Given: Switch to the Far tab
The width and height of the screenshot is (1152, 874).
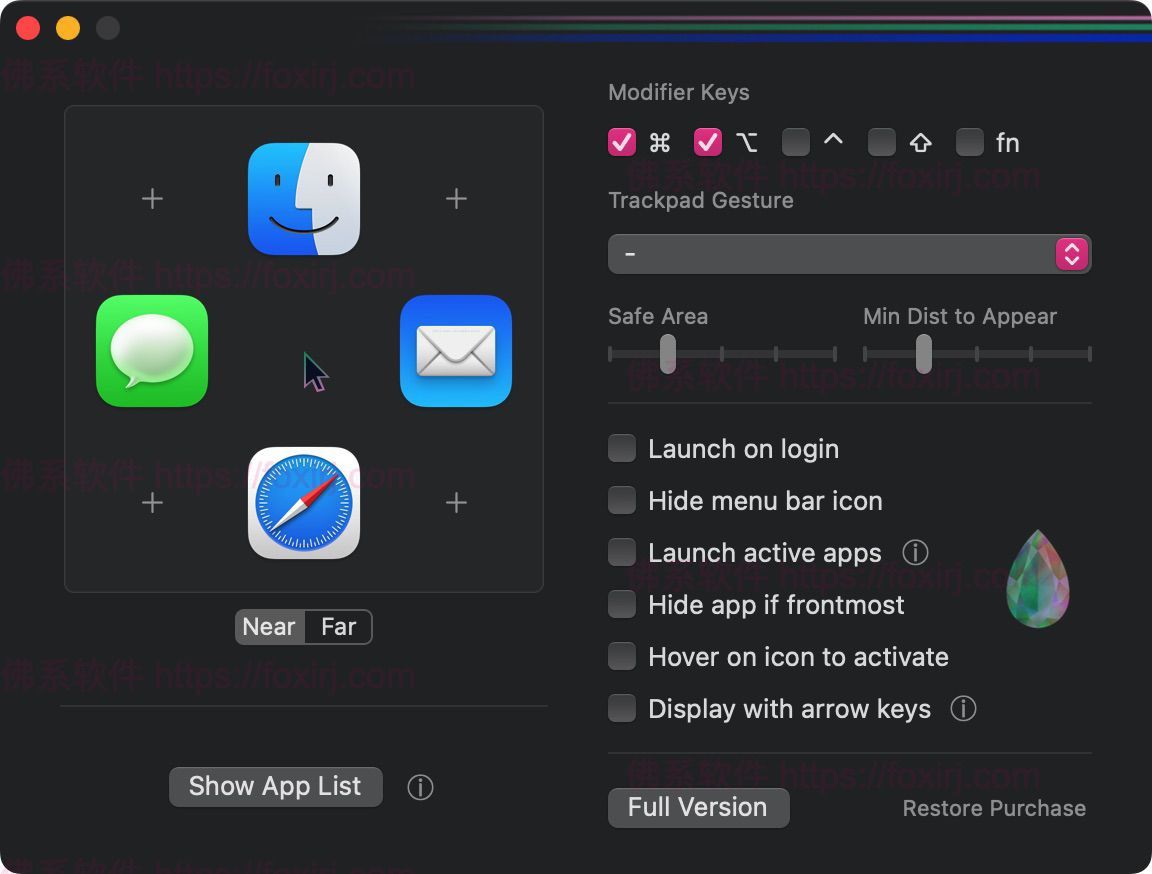Looking at the screenshot, I should 338,627.
